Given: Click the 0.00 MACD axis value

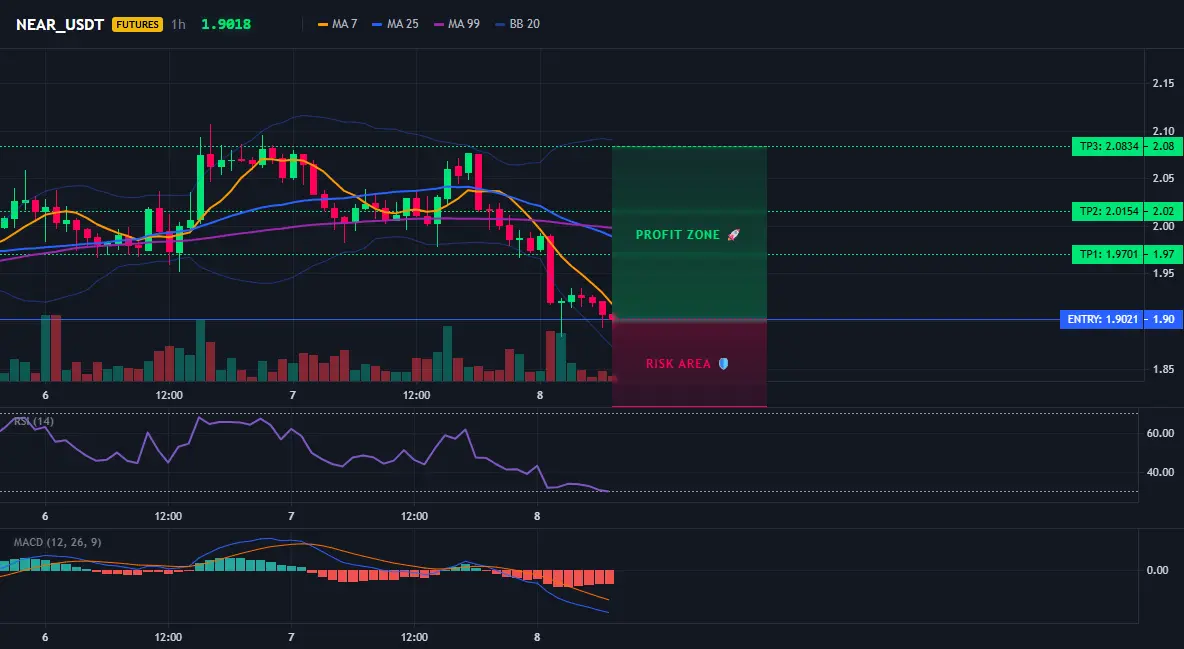Looking at the screenshot, I should click(x=1158, y=570).
